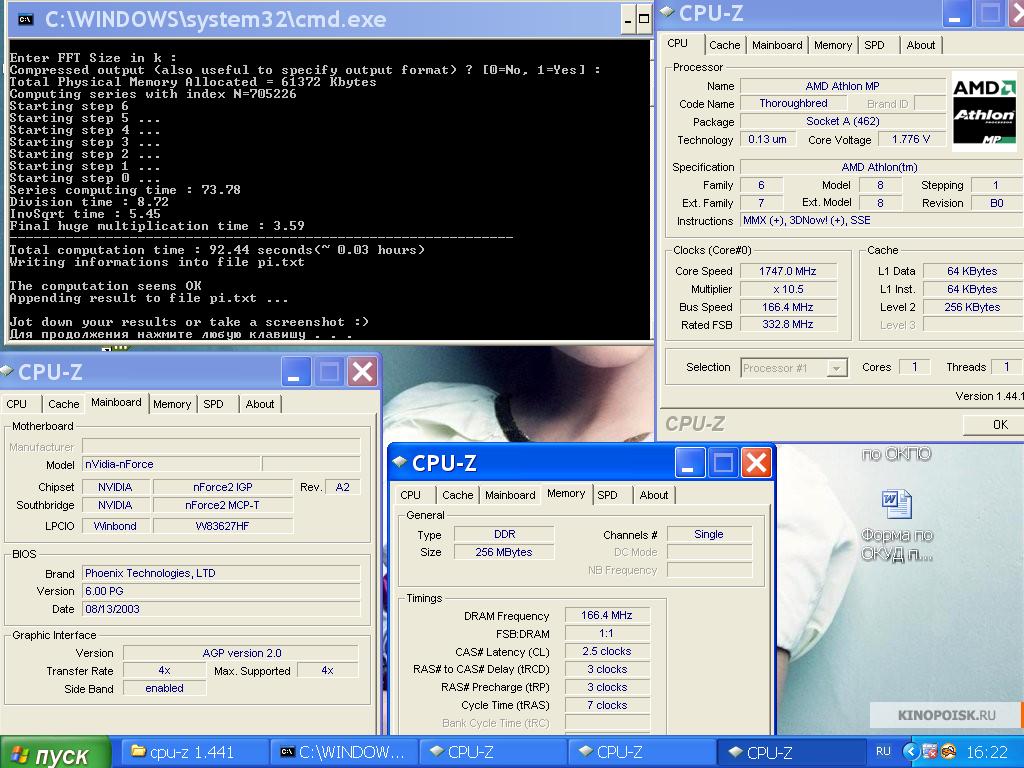Screen dimensions: 1024x768
Task: Minimize the cmd.exe window
Action: [628, 19]
